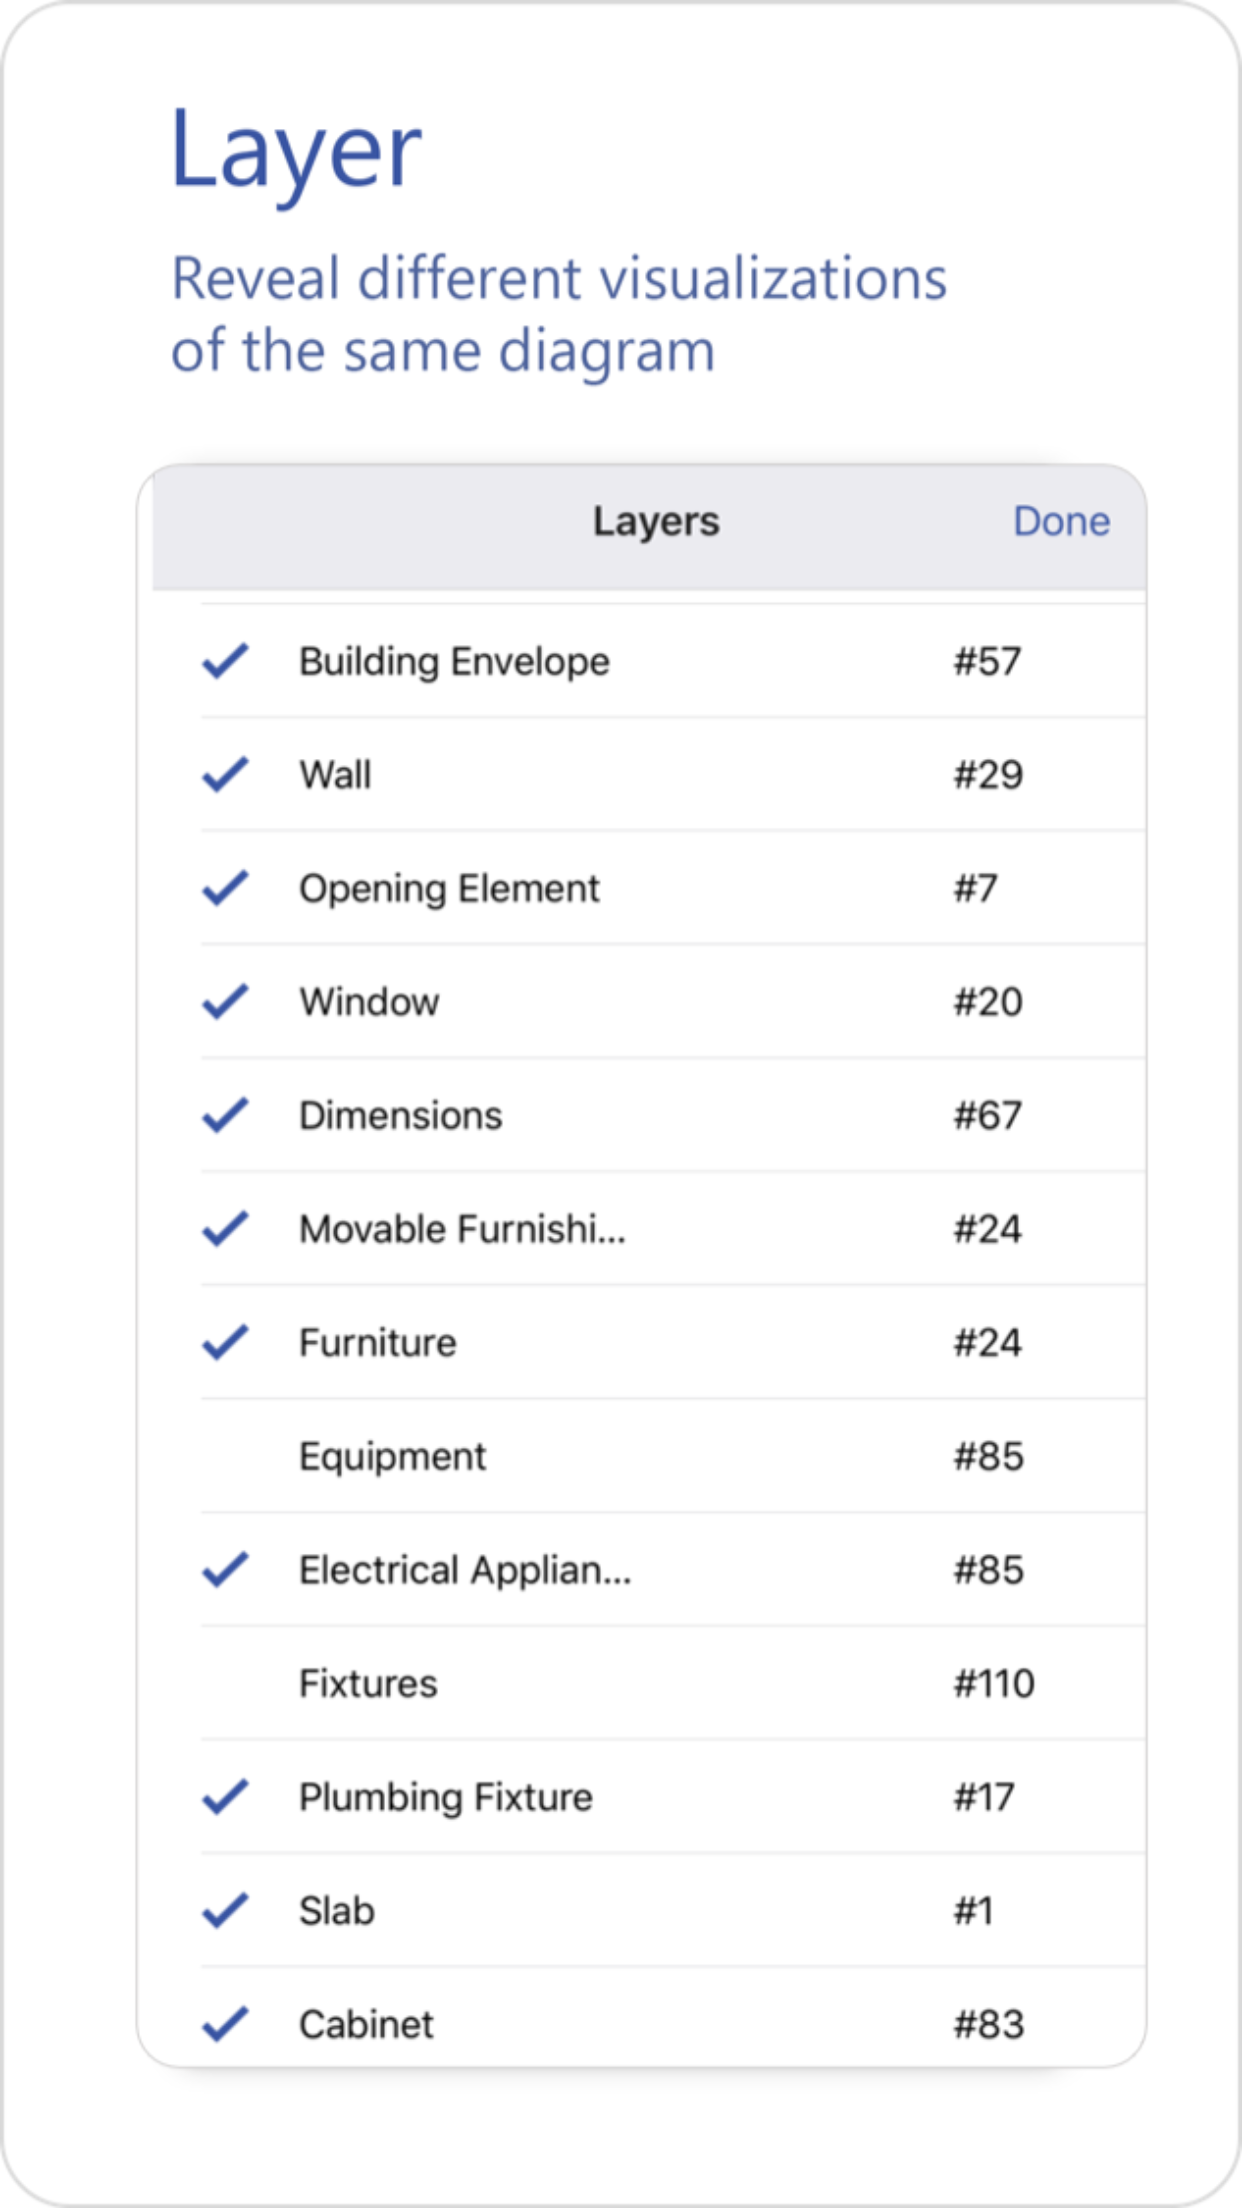Click the Wall layer row label
This screenshot has width=1242, height=2208.
click(335, 774)
